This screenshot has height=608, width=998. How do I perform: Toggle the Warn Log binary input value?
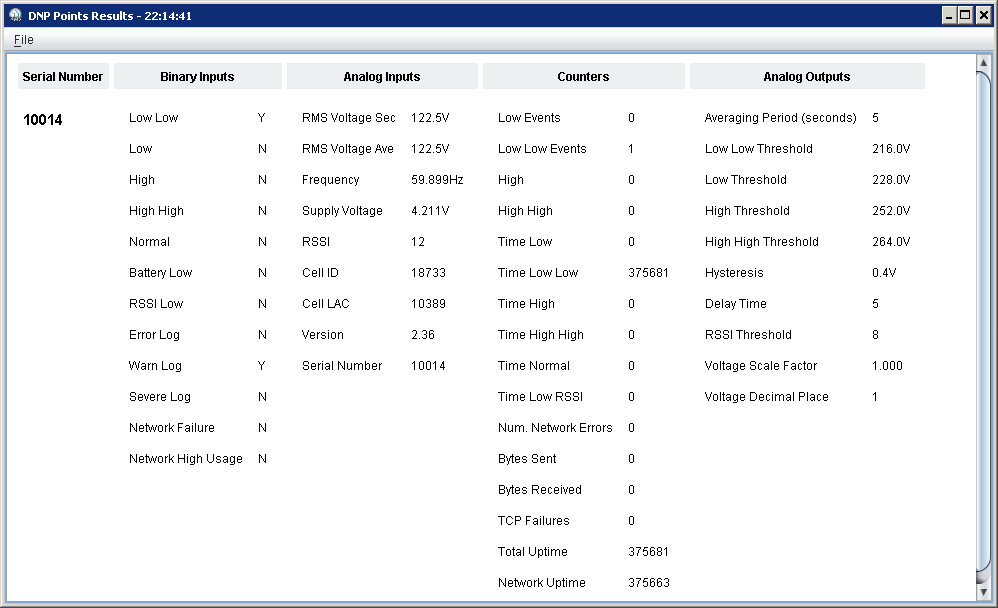tap(261, 365)
